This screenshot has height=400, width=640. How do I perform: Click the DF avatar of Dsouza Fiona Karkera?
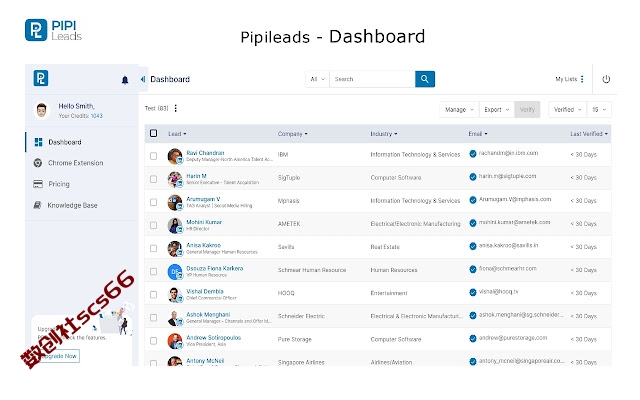[175, 271]
